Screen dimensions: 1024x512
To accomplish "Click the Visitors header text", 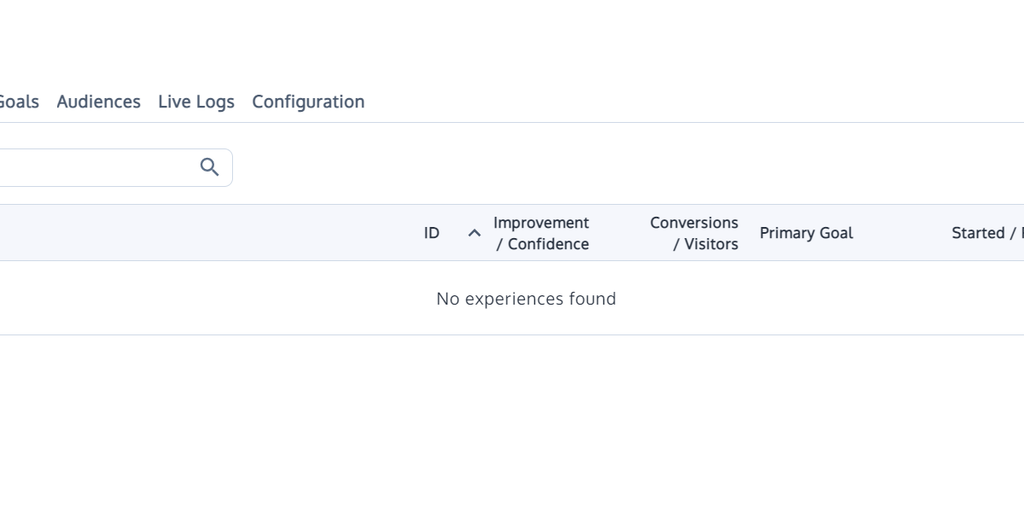I will tap(711, 244).
